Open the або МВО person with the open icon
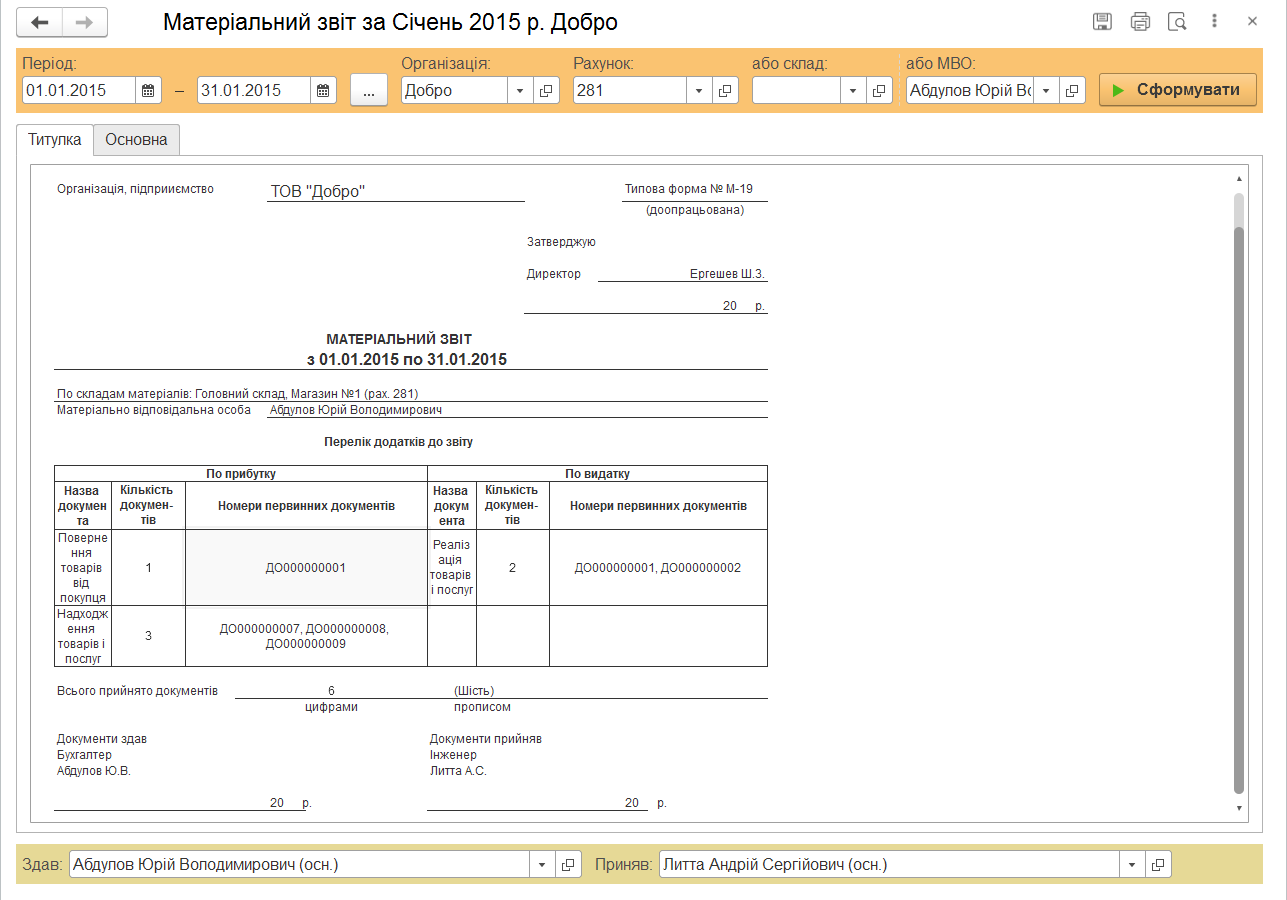 [x=1072, y=90]
